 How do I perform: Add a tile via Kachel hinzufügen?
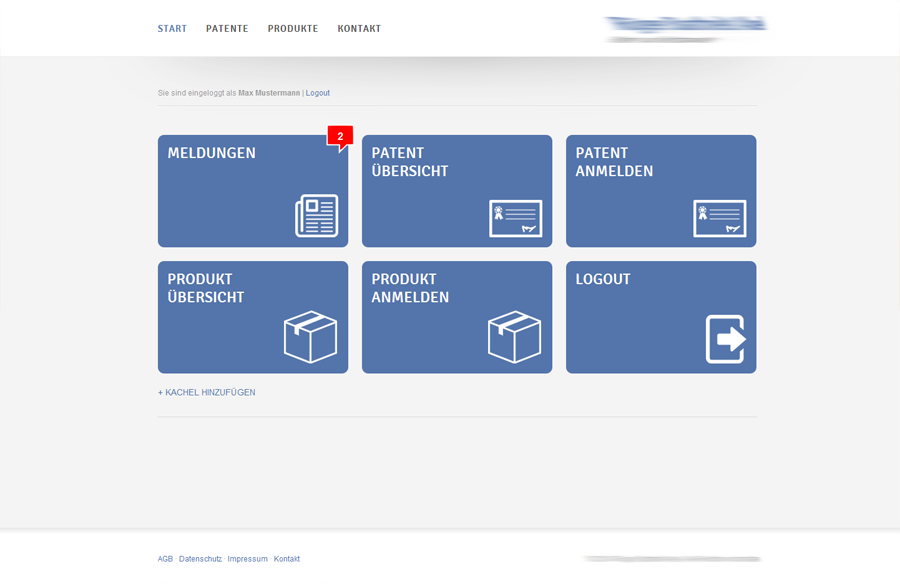pyautogui.click(x=207, y=392)
